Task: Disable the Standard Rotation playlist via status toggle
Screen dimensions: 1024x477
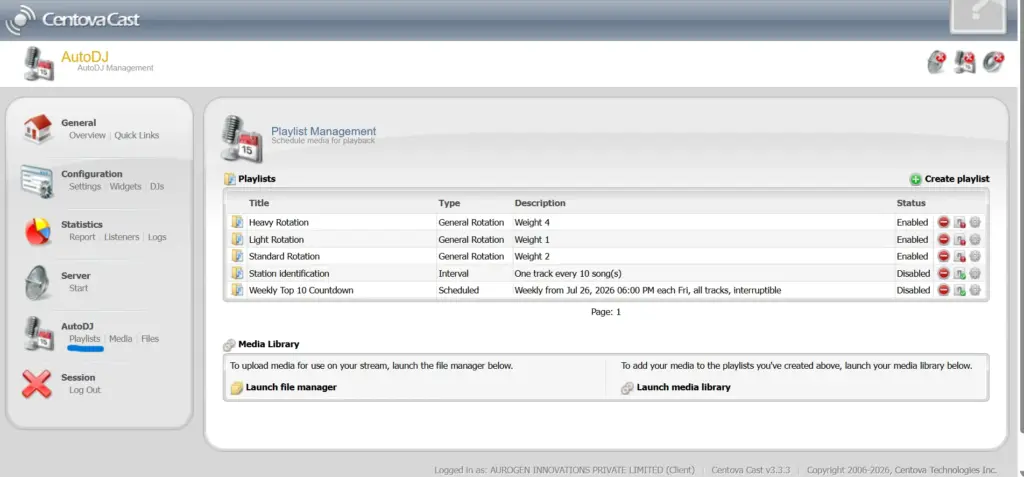Action: (x=959, y=257)
